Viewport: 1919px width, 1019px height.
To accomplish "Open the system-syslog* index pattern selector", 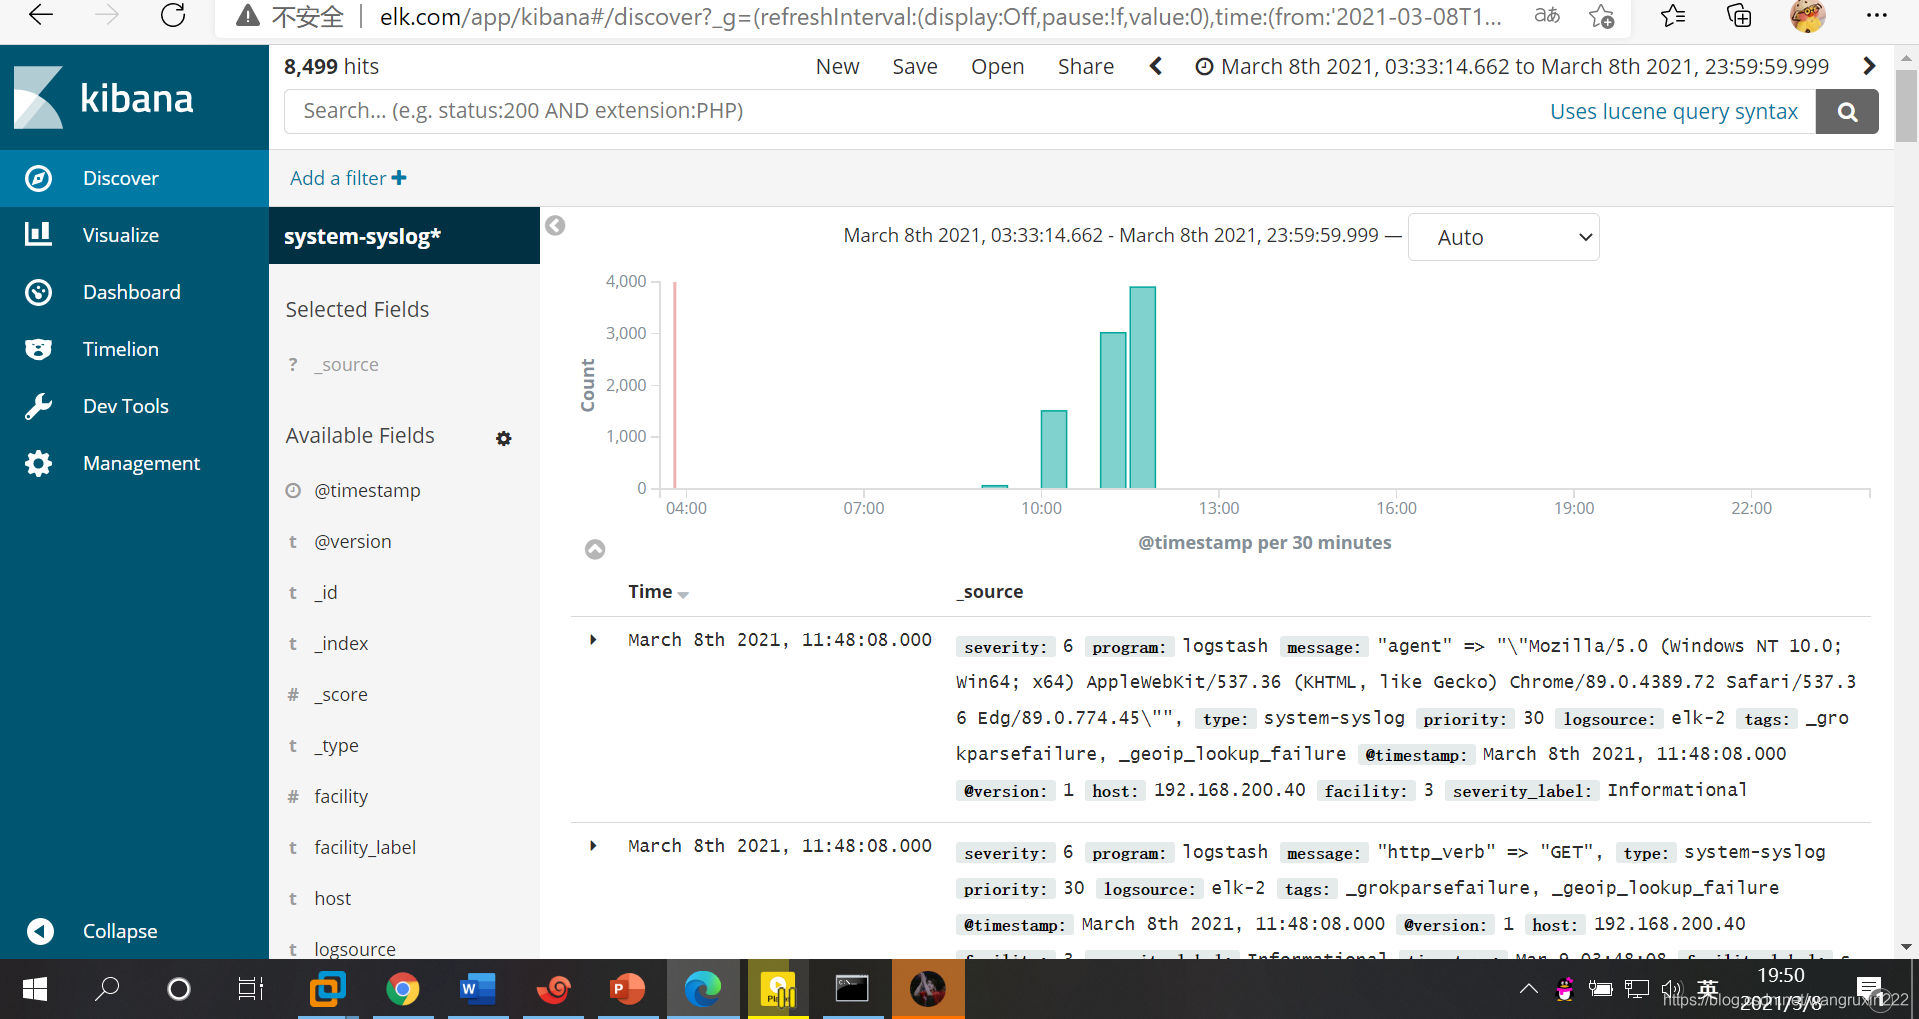I will click(404, 236).
